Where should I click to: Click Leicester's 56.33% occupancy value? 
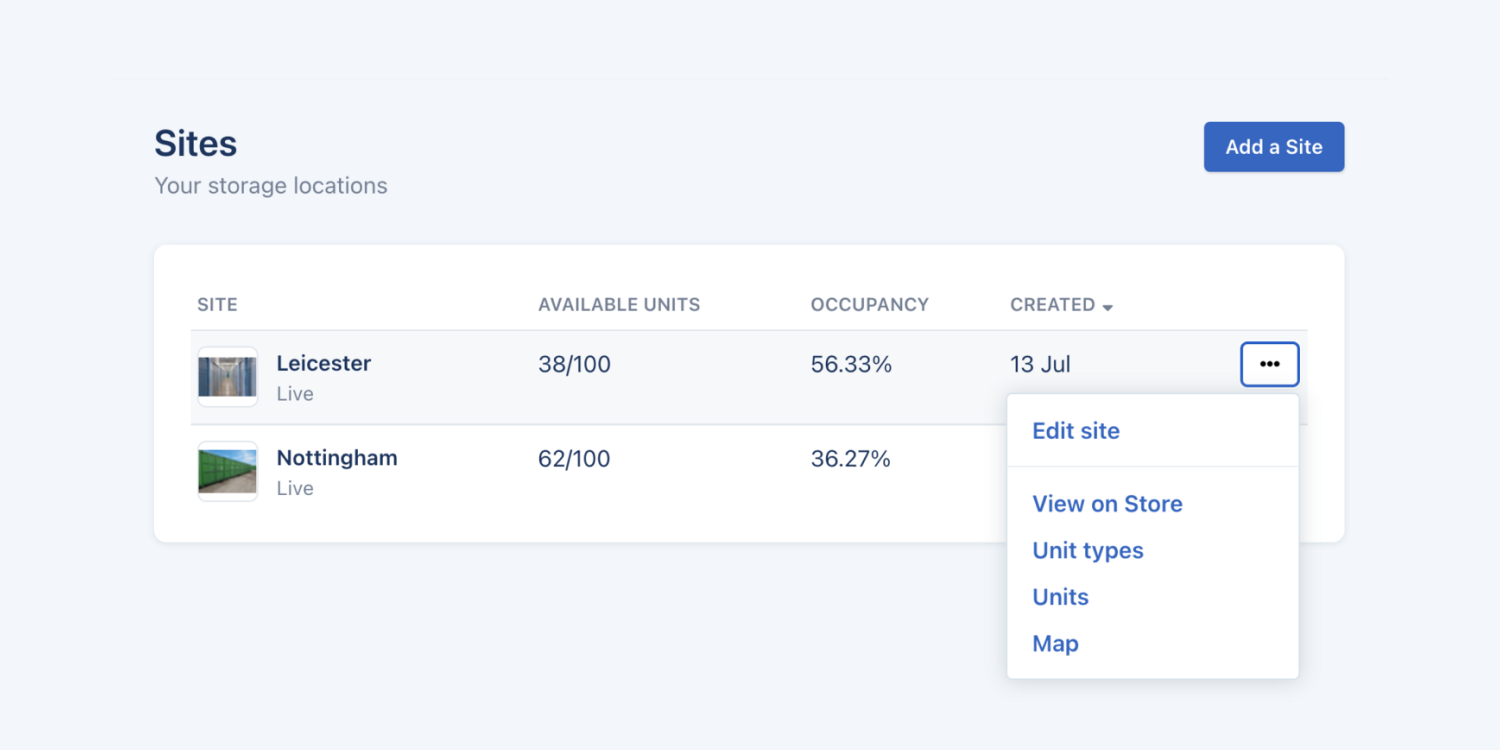[x=851, y=365]
